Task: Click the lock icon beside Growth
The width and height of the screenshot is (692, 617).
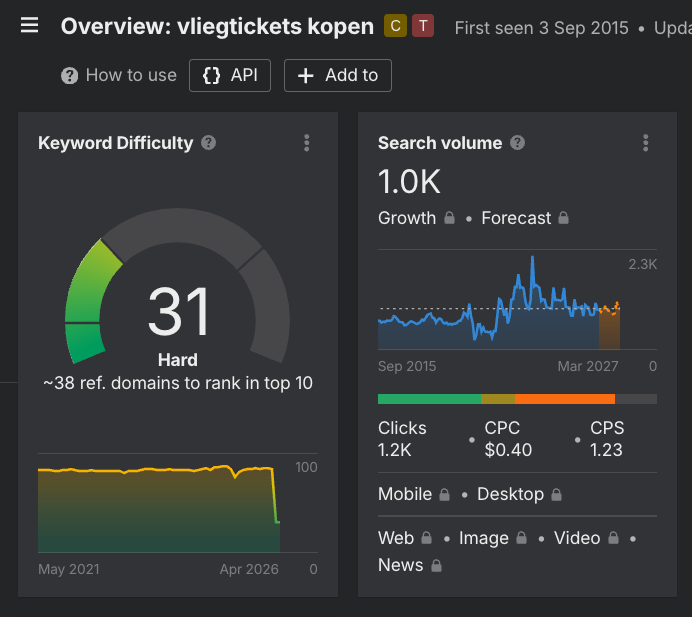Action: coord(449,218)
